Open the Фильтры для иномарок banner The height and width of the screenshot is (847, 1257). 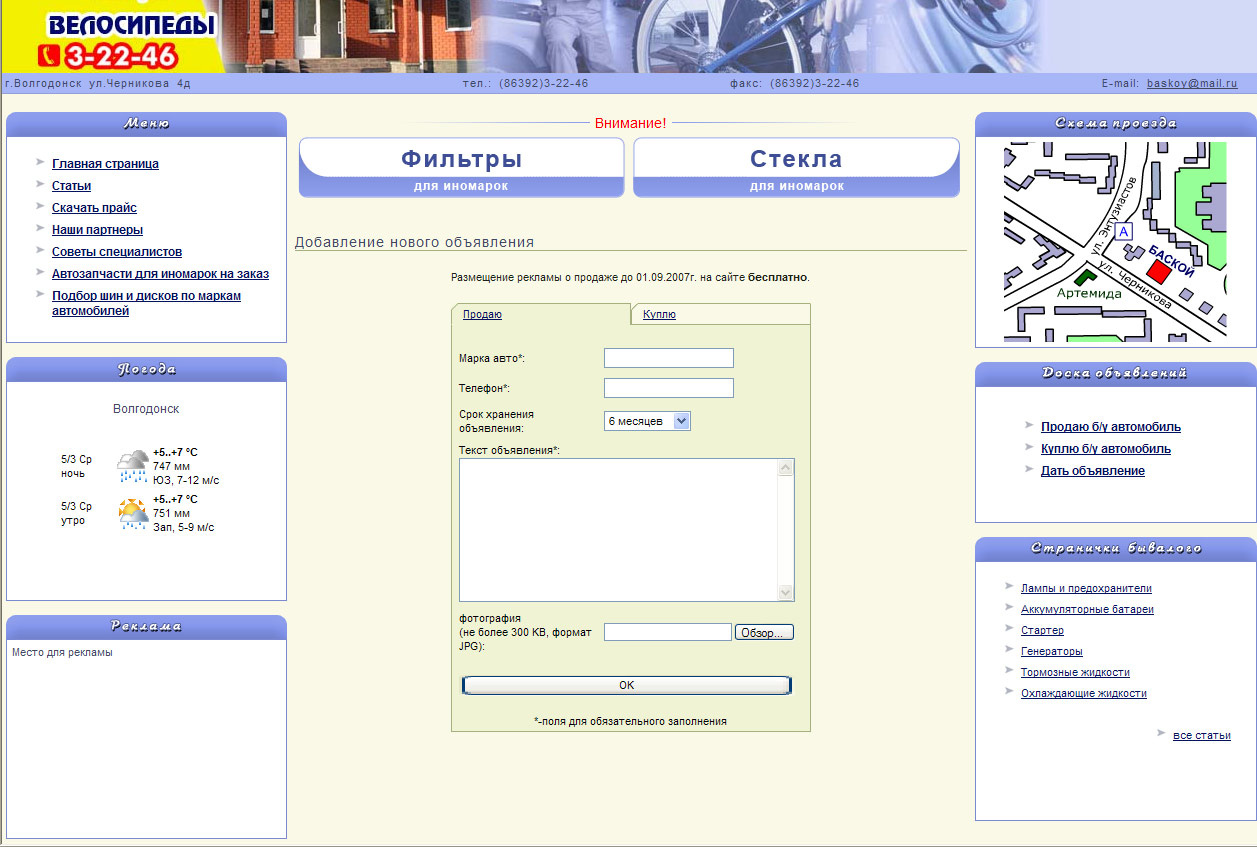pos(461,167)
